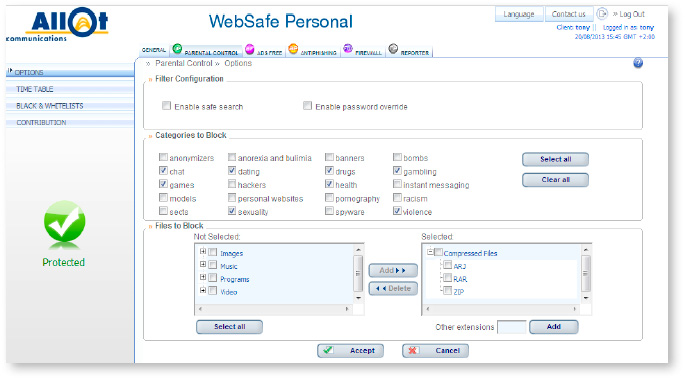Click Add arrows button between file lists

pos(393,270)
